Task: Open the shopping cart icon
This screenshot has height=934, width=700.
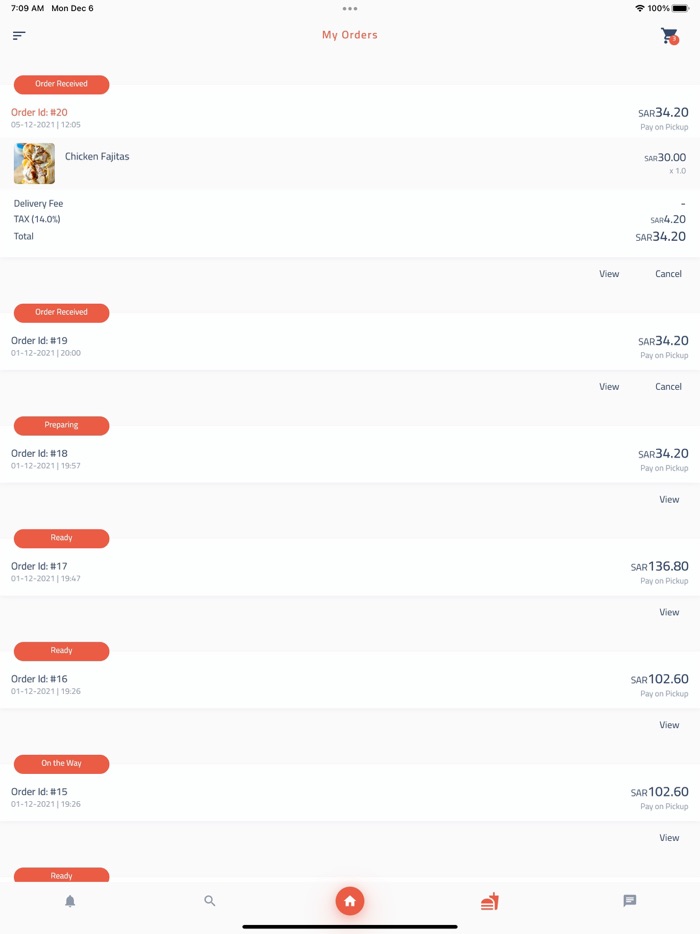Action: 669,36
